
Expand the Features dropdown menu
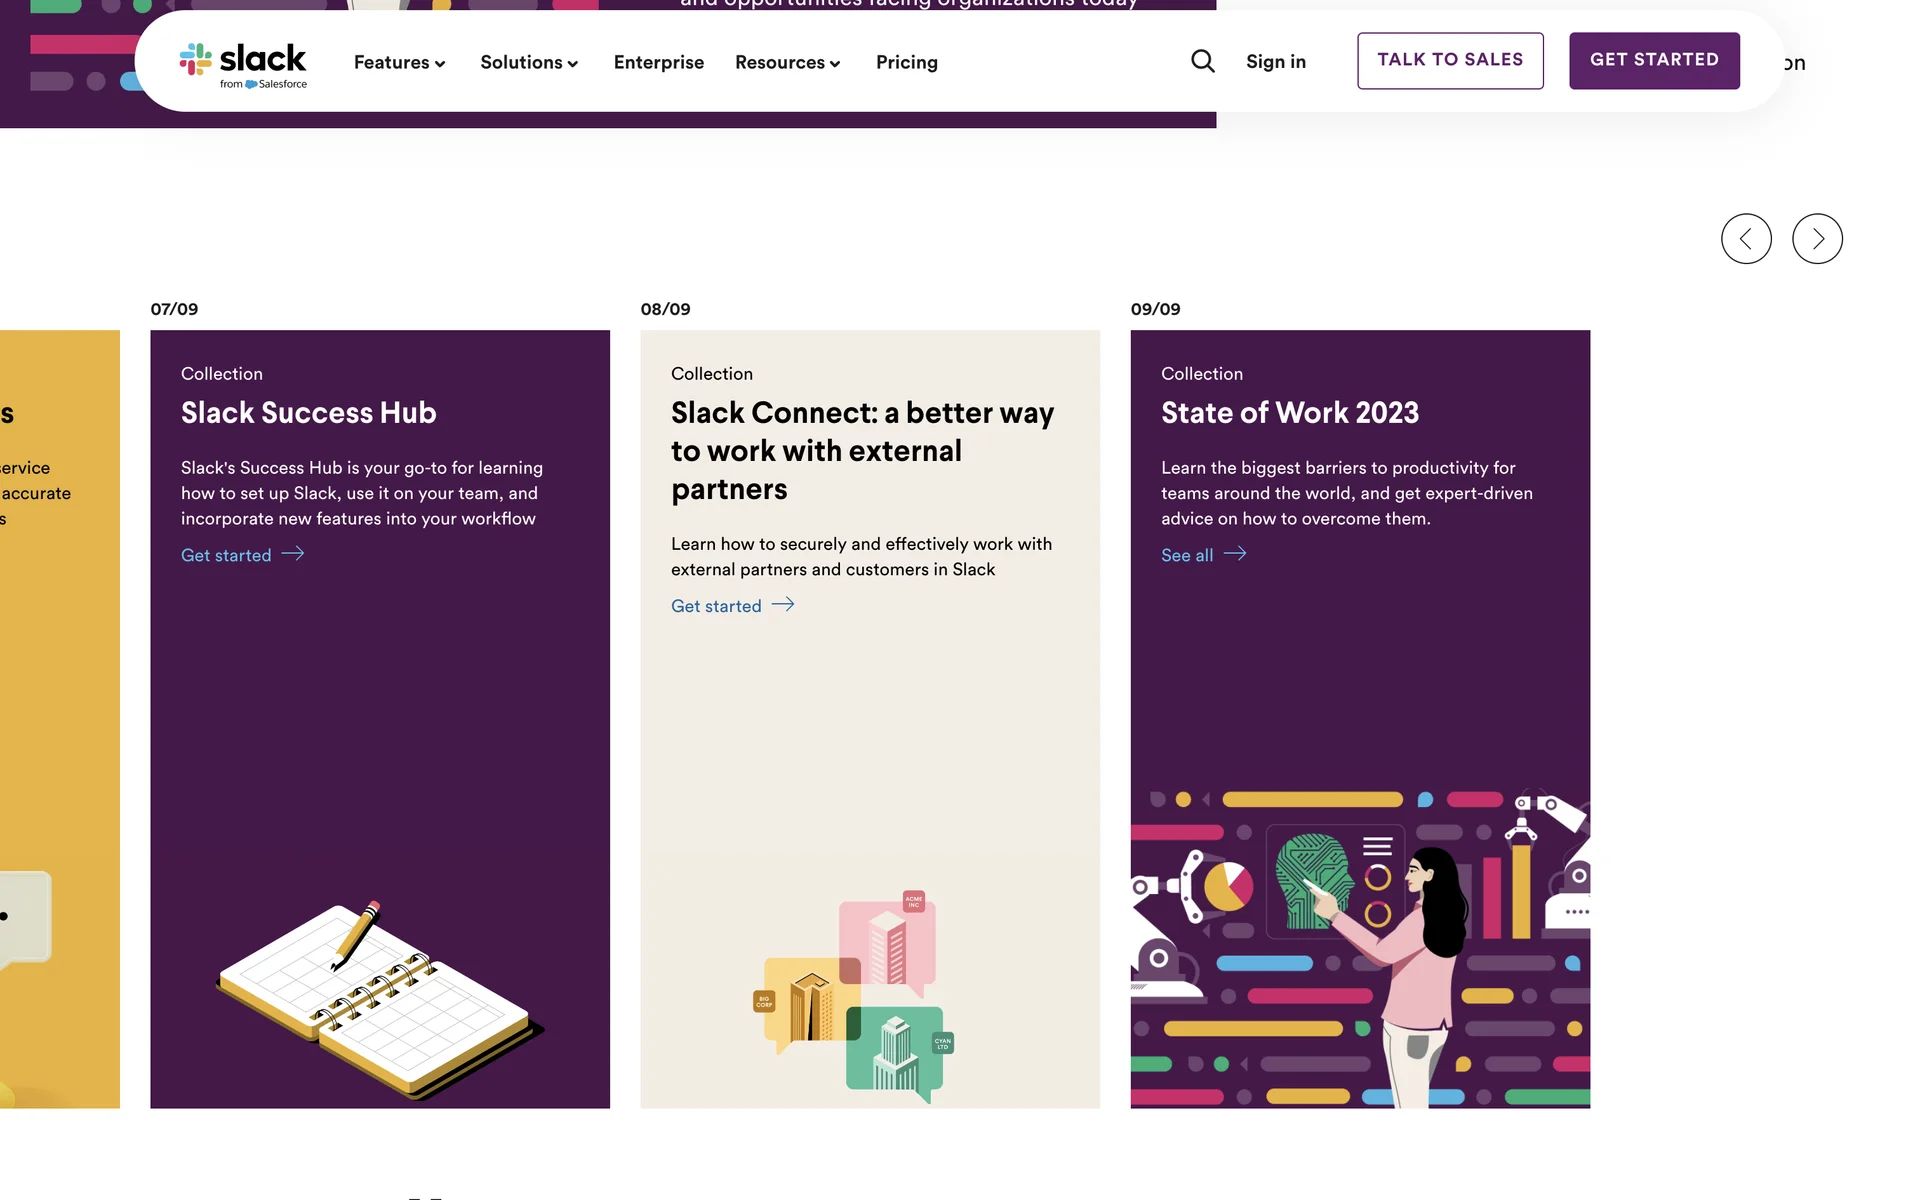pos(399,63)
